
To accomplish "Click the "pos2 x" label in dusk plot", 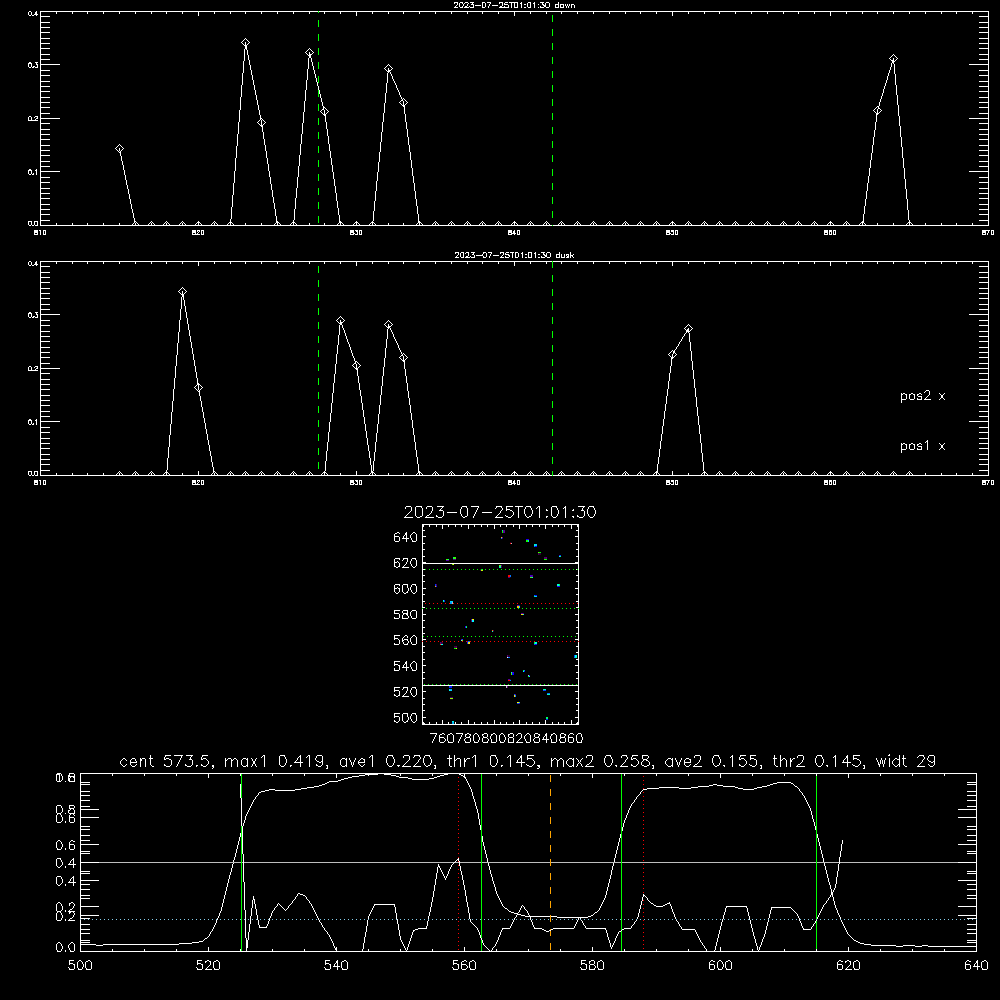I will point(922,396).
